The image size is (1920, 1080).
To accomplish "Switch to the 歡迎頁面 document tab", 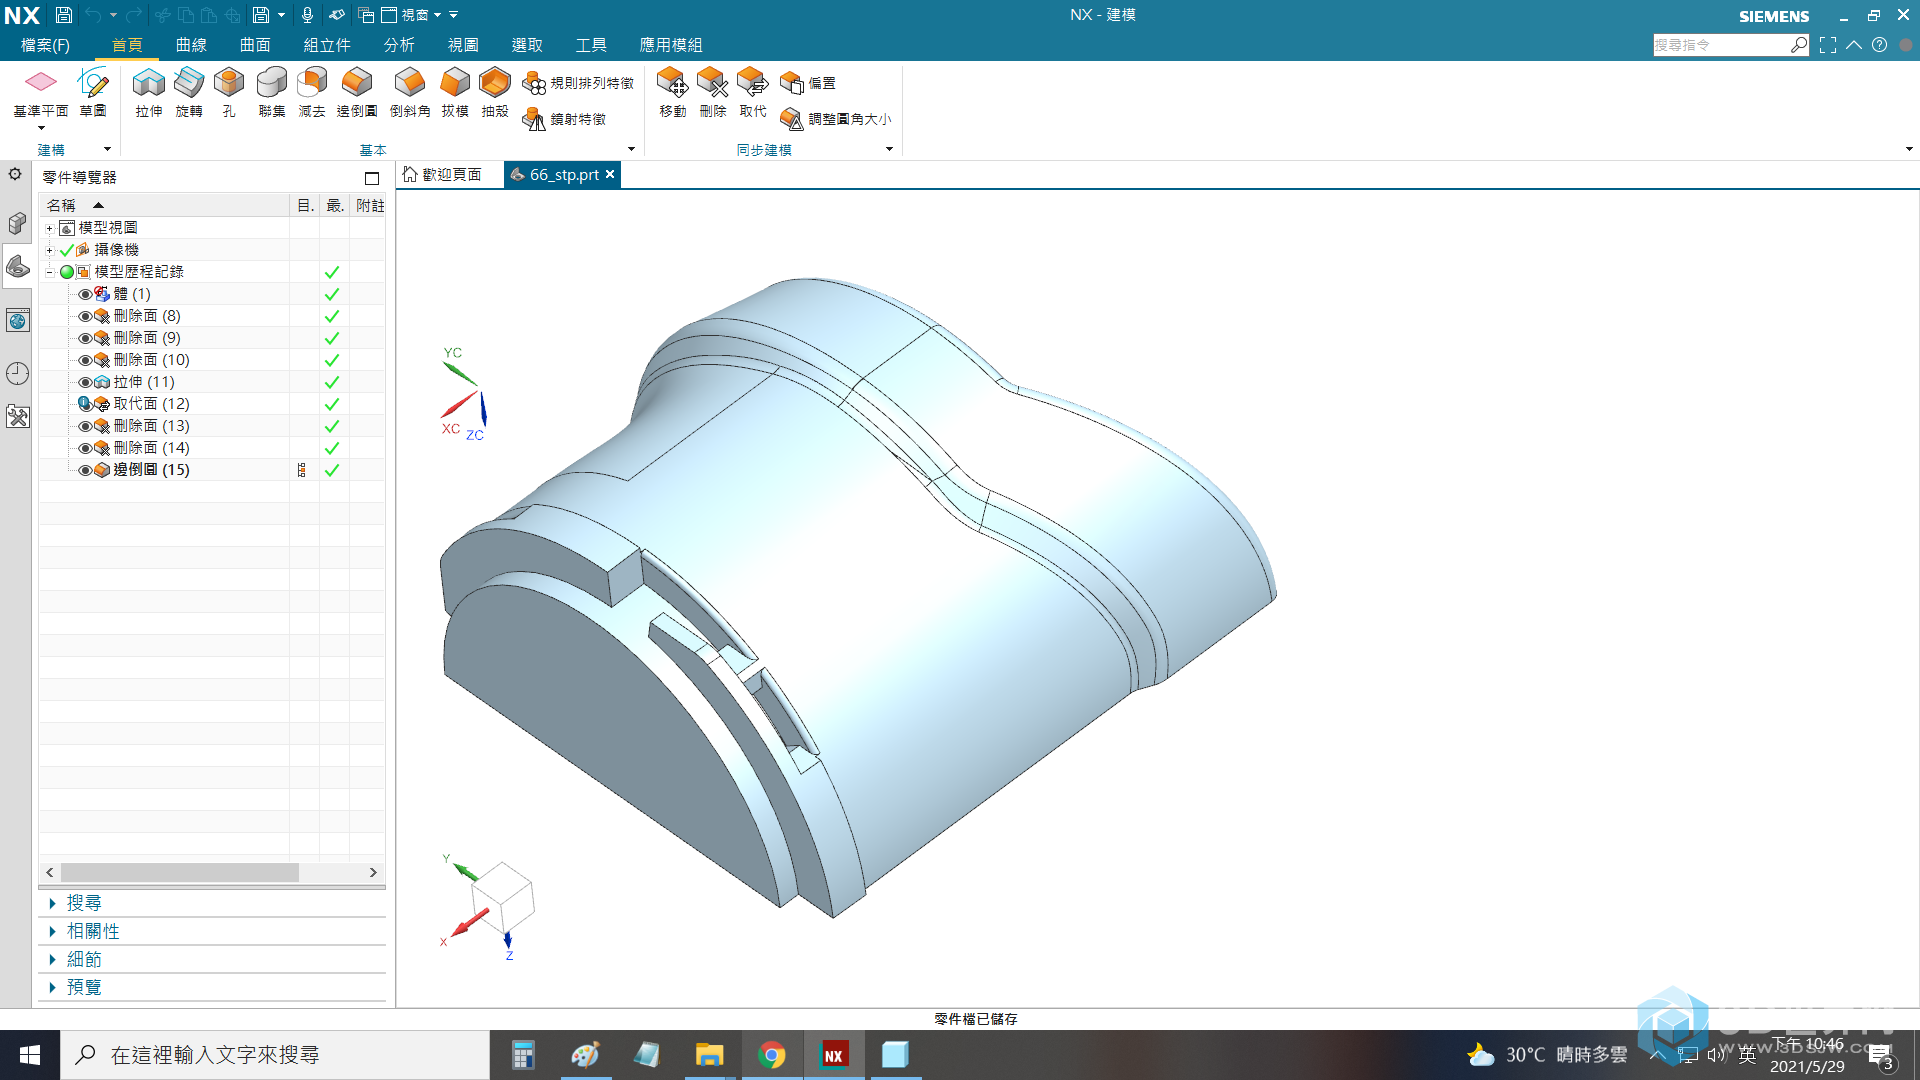I will (x=443, y=174).
